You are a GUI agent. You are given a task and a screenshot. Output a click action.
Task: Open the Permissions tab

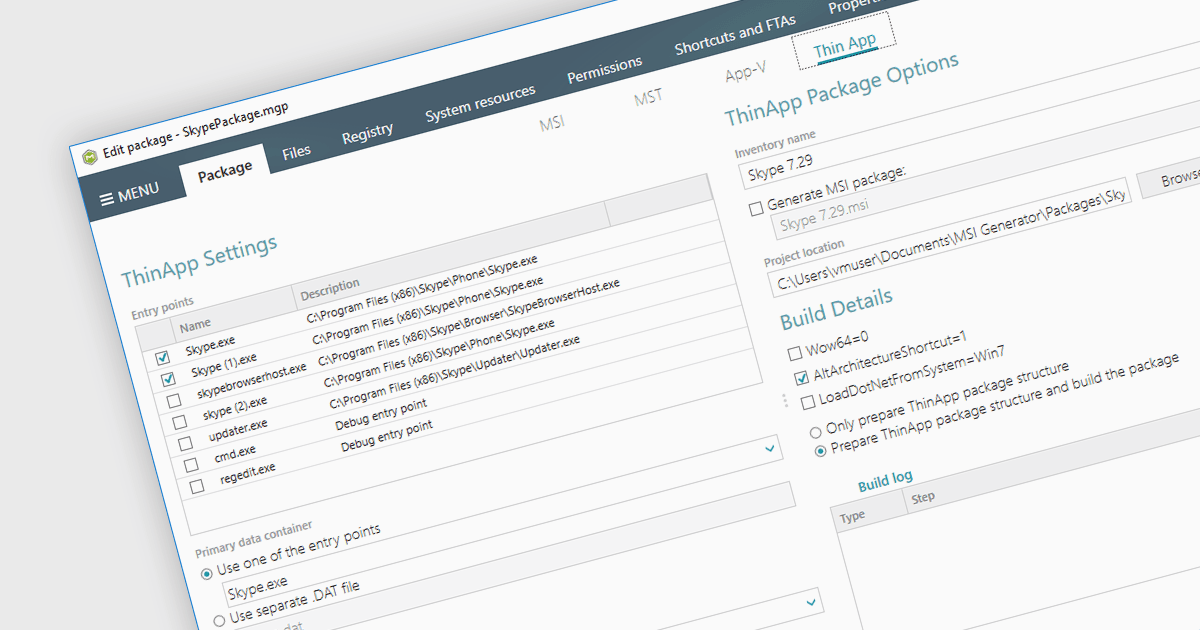(x=604, y=71)
